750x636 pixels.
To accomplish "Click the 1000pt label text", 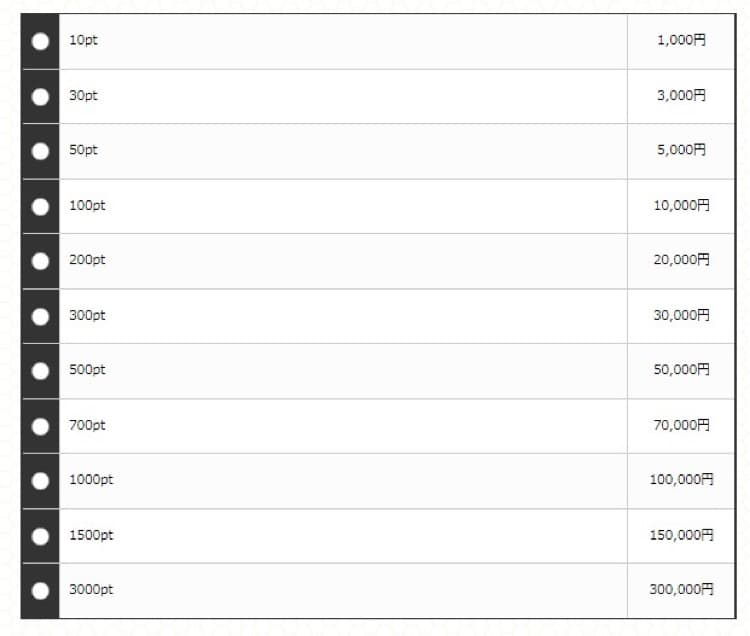I will pos(91,480).
